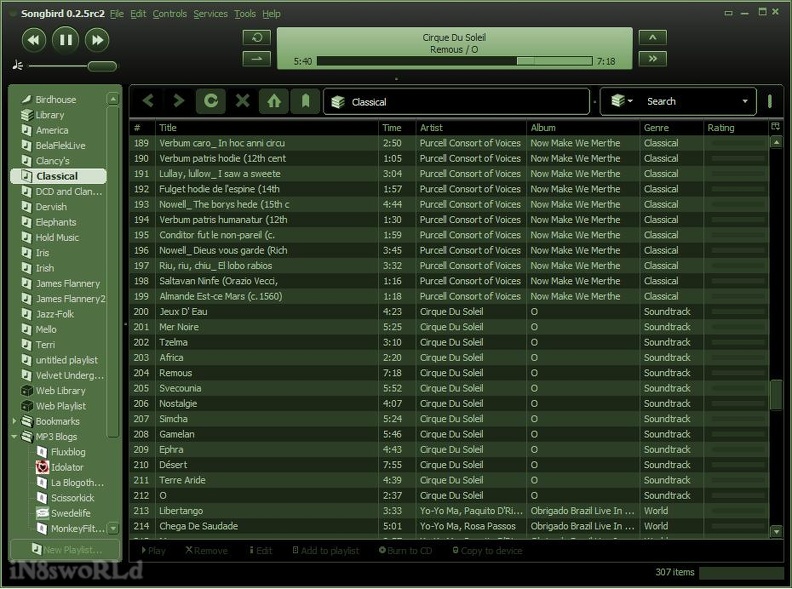This screenshot has height=589, width=792.
Task: Open the Web Playlist item
Action: (x=60, y=406)
